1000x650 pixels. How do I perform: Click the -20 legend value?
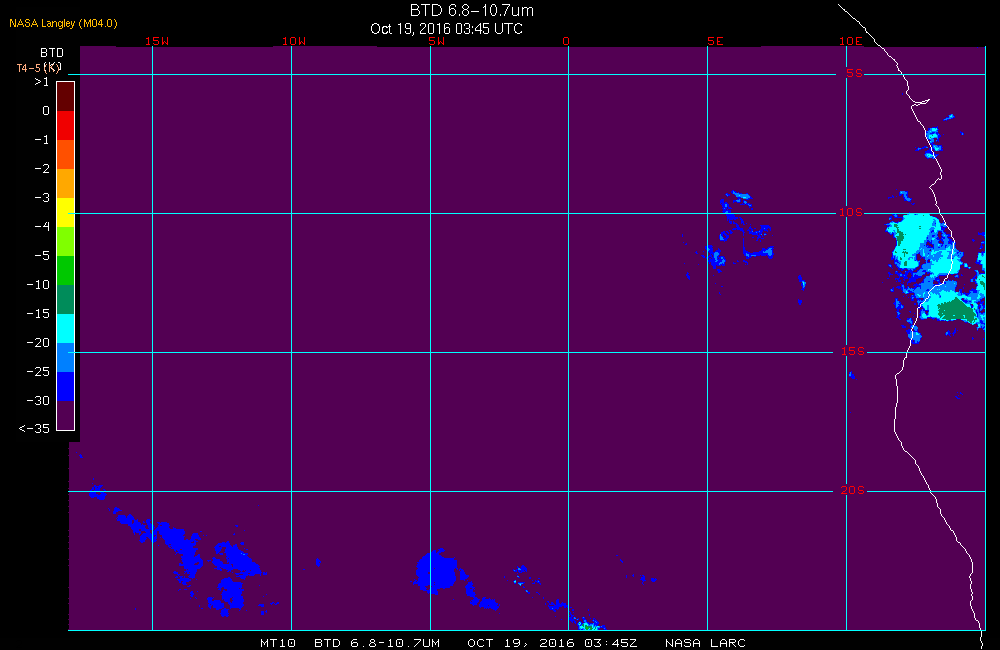(38, 343)
